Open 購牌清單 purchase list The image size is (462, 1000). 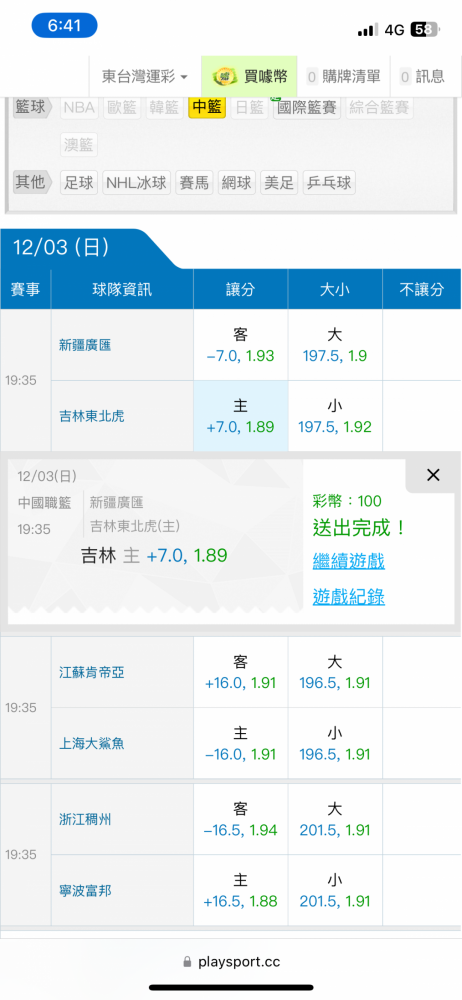click(344, 77)
